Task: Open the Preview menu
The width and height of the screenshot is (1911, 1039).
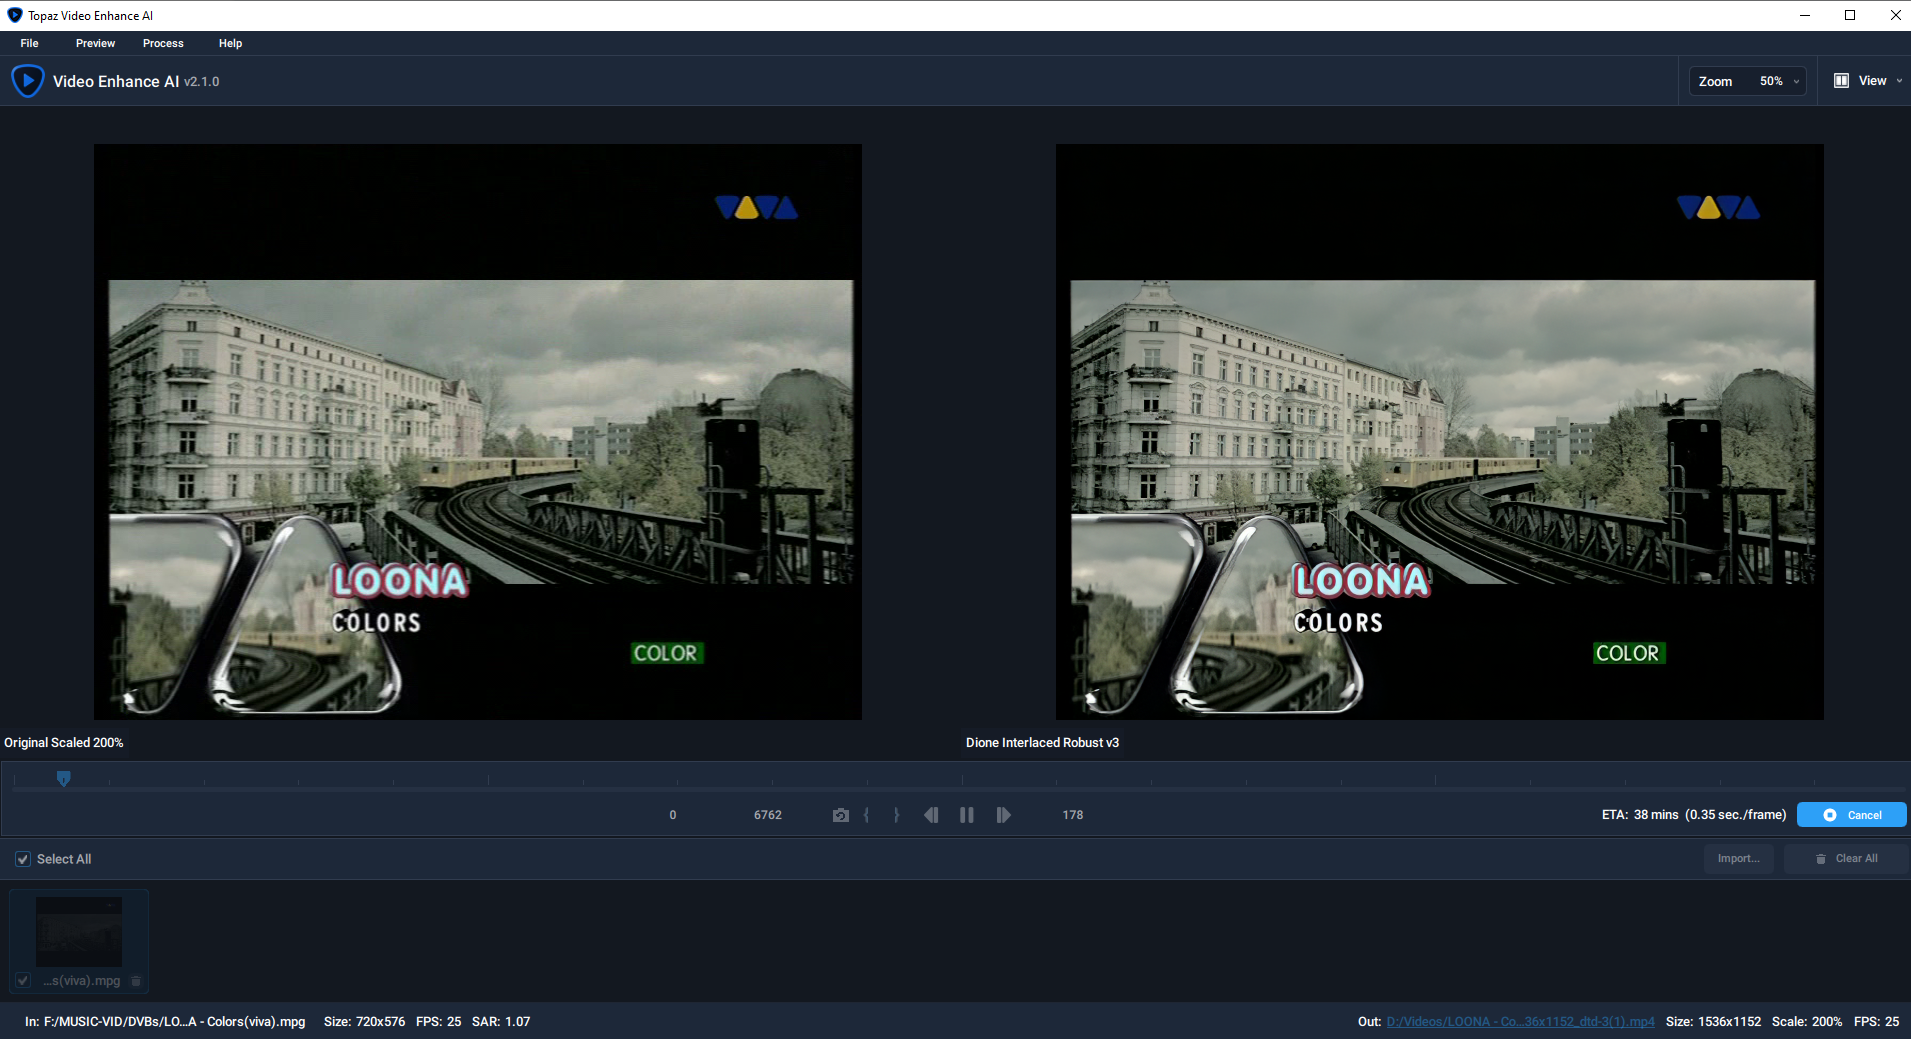Action: coord(95,43)
